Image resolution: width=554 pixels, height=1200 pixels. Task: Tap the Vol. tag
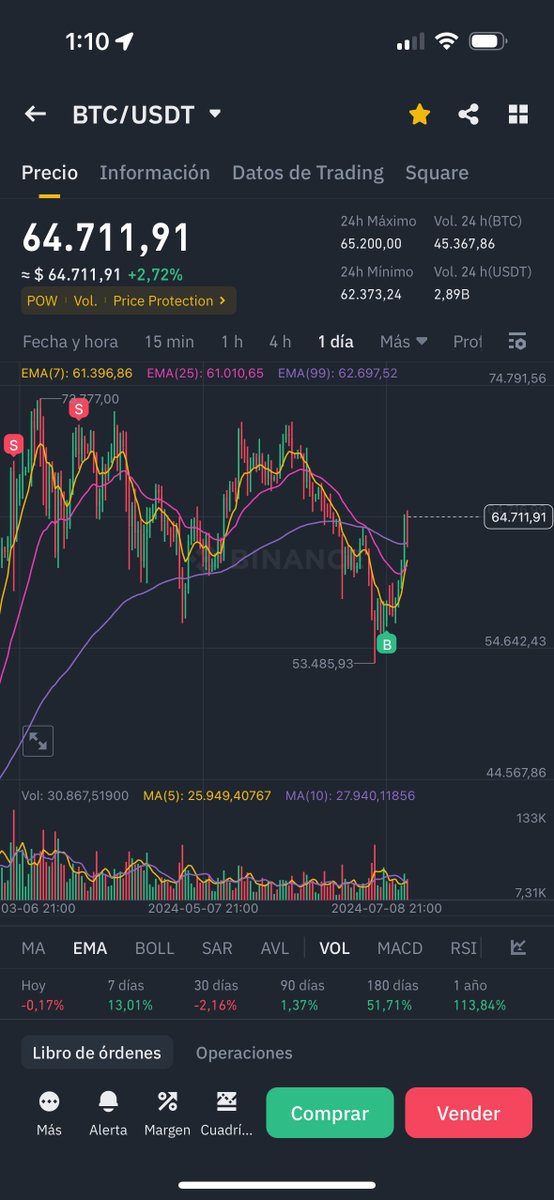[x=85, y=301]
